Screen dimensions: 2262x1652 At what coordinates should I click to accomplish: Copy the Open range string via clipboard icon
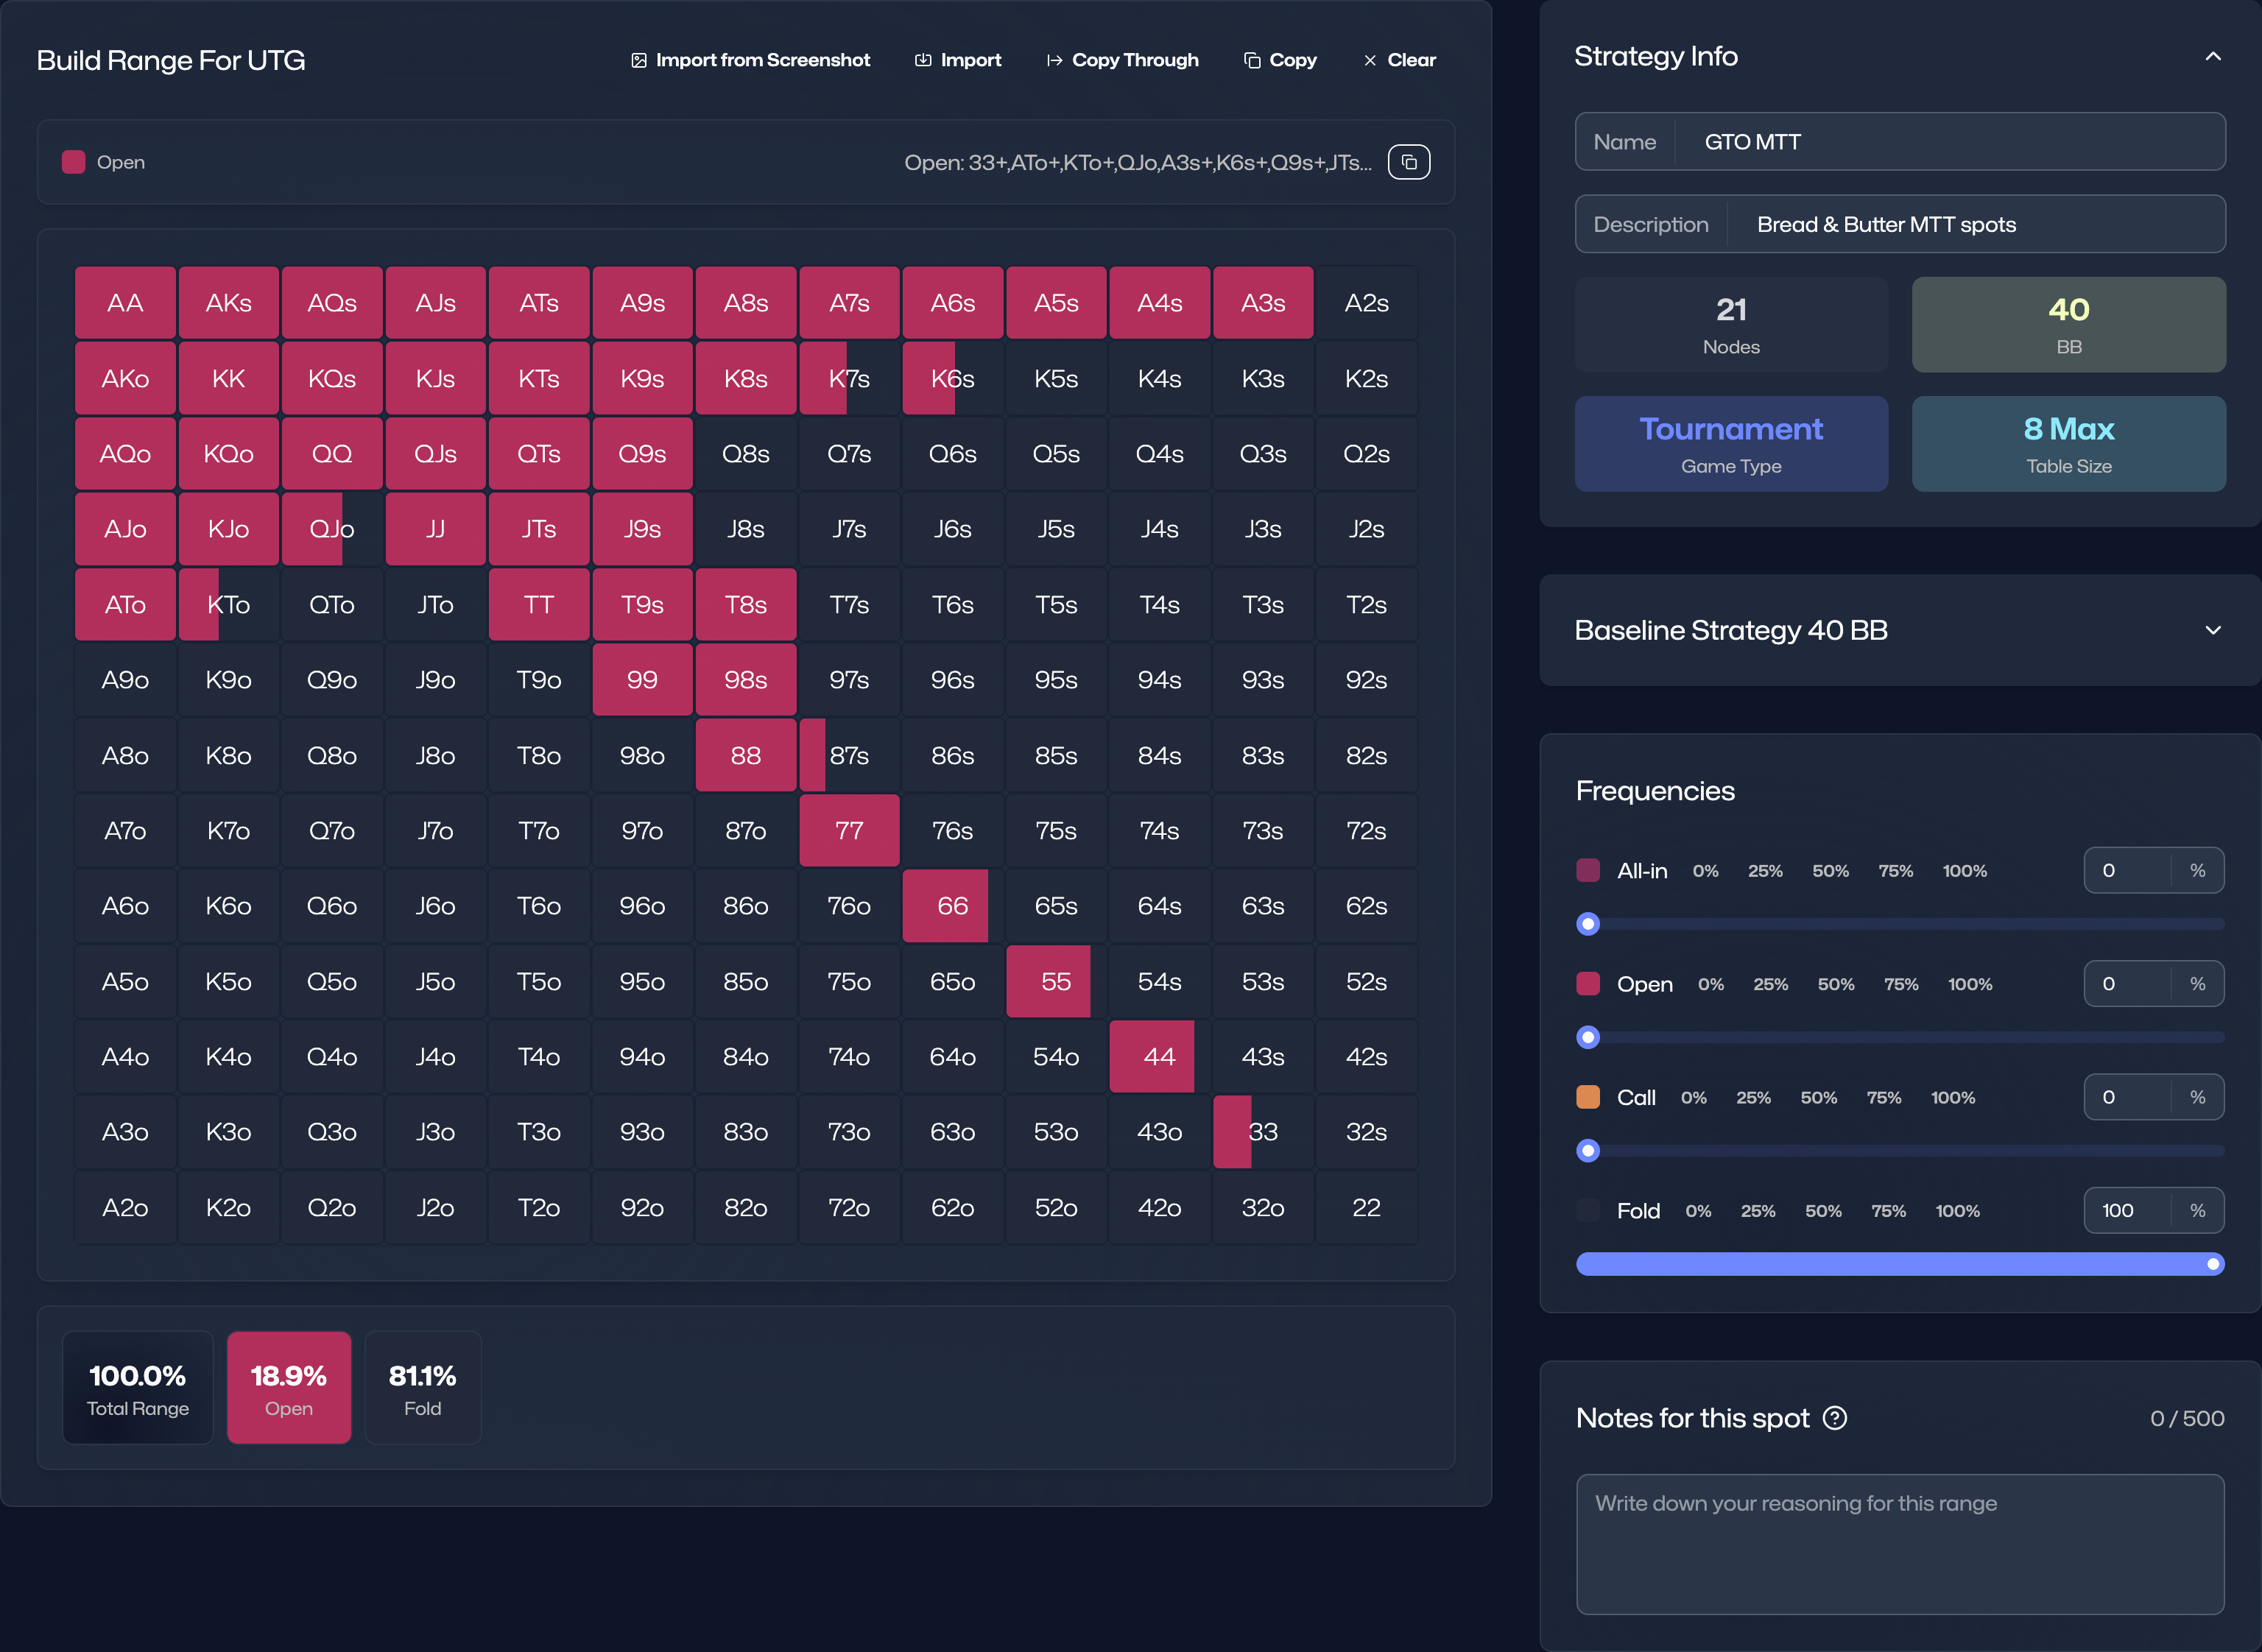[1409, 162]
